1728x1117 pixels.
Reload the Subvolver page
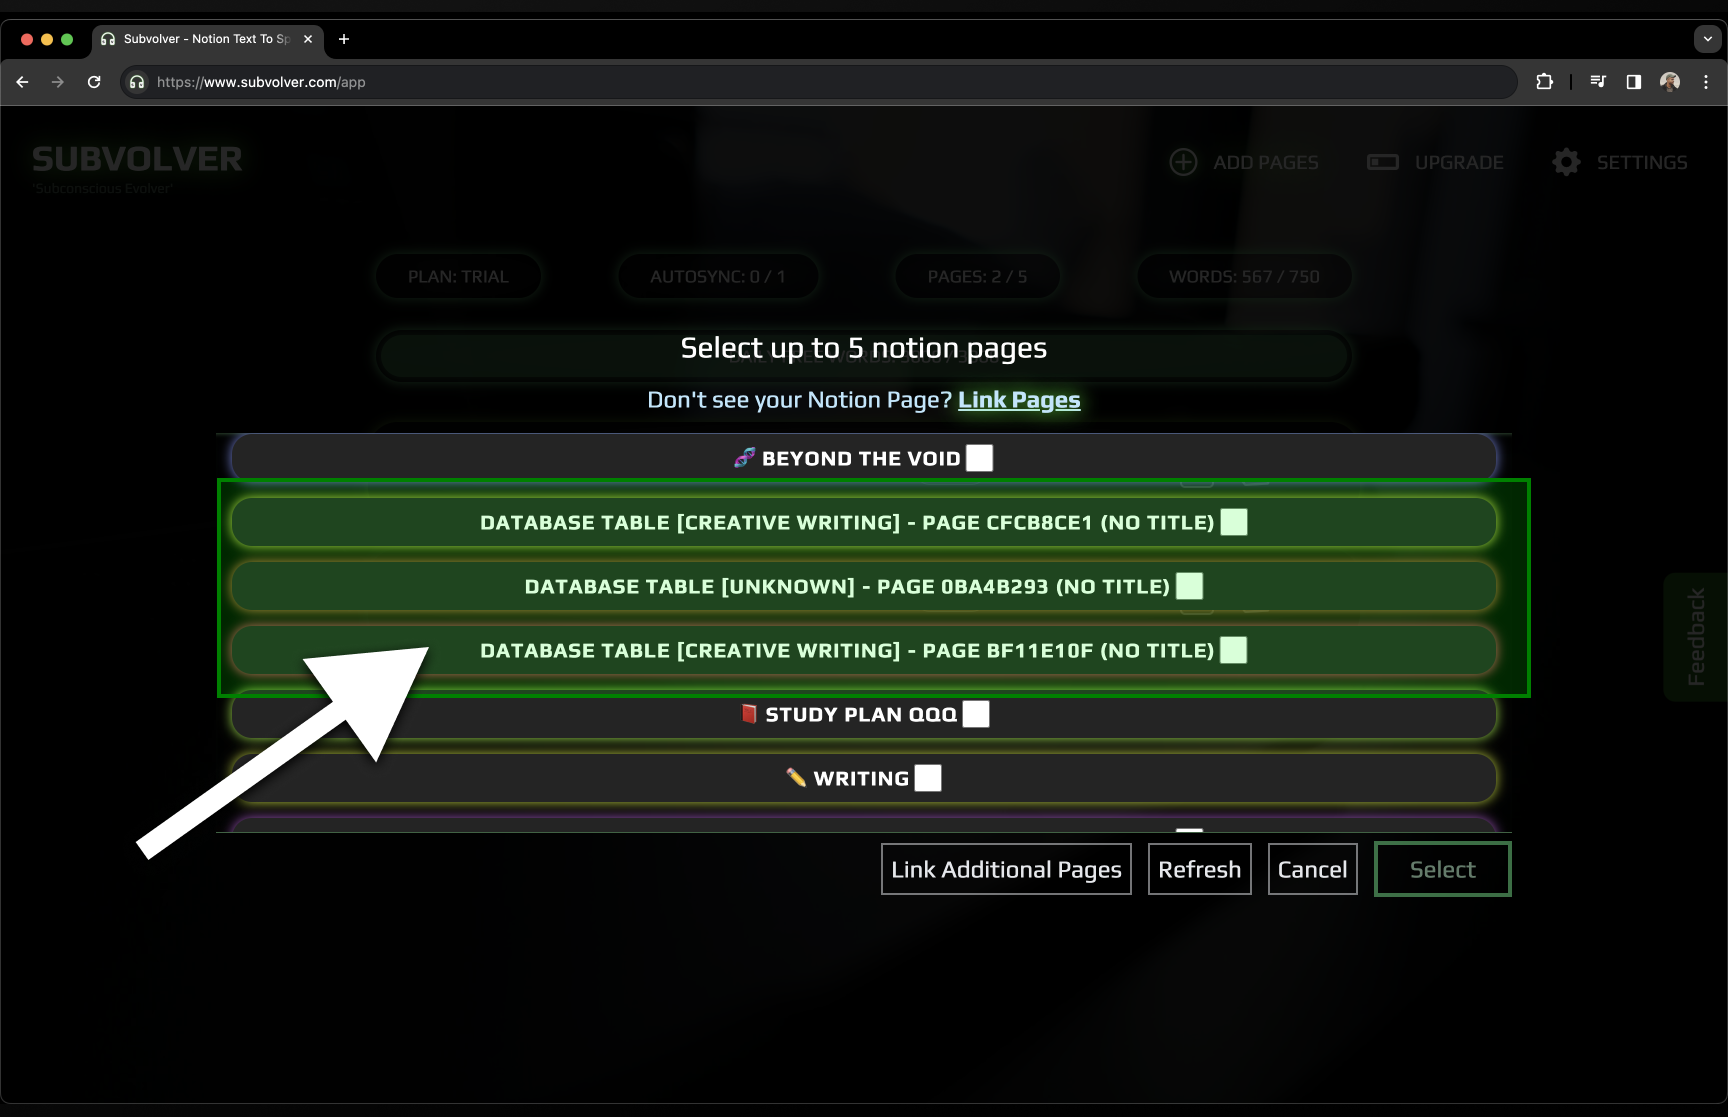coord(94,82)
